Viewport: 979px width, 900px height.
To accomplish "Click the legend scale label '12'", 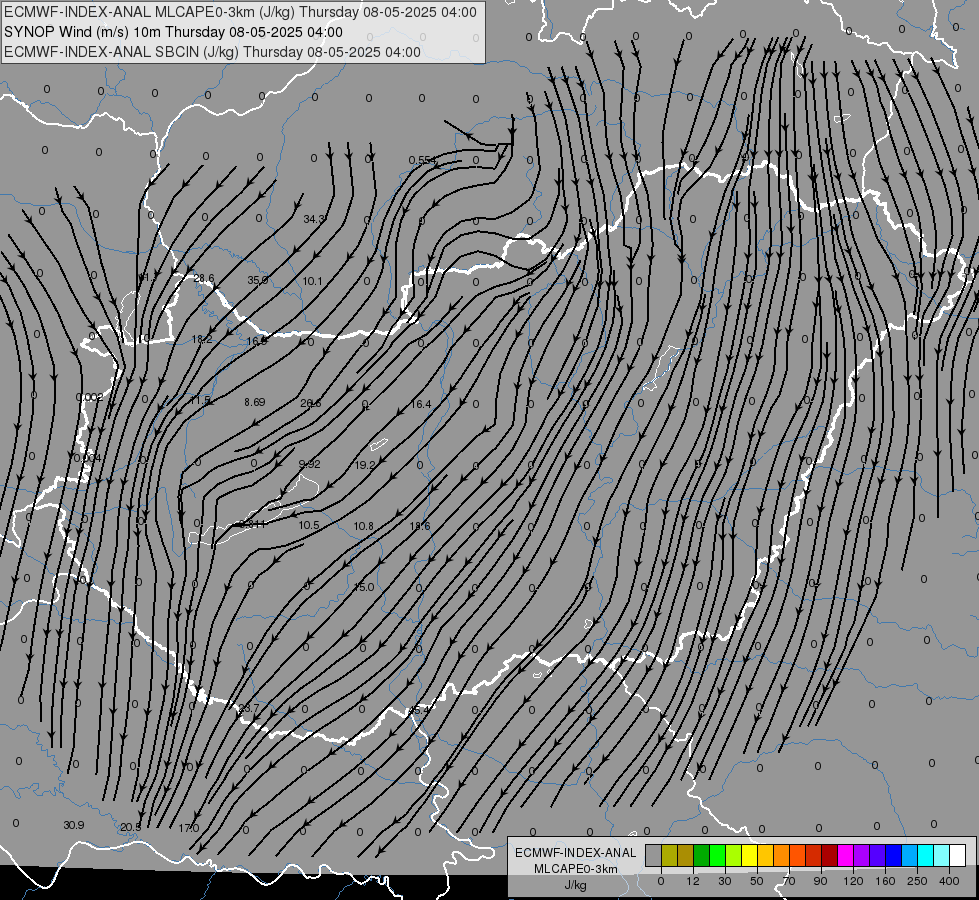I will click(693, 881).
